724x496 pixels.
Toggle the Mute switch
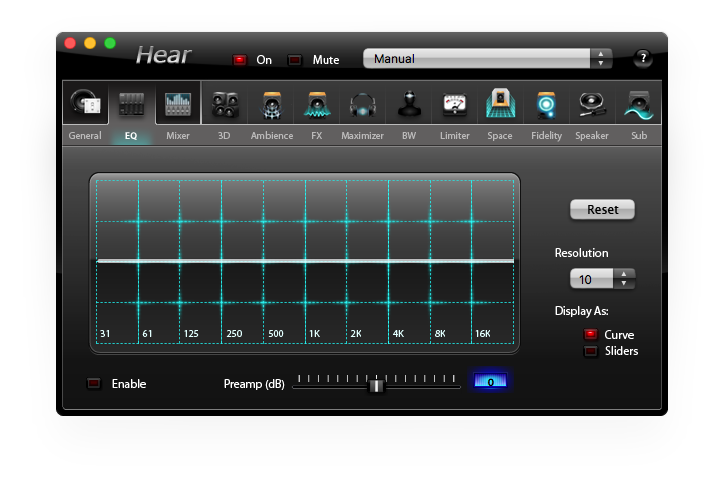(x=295, y=60)
